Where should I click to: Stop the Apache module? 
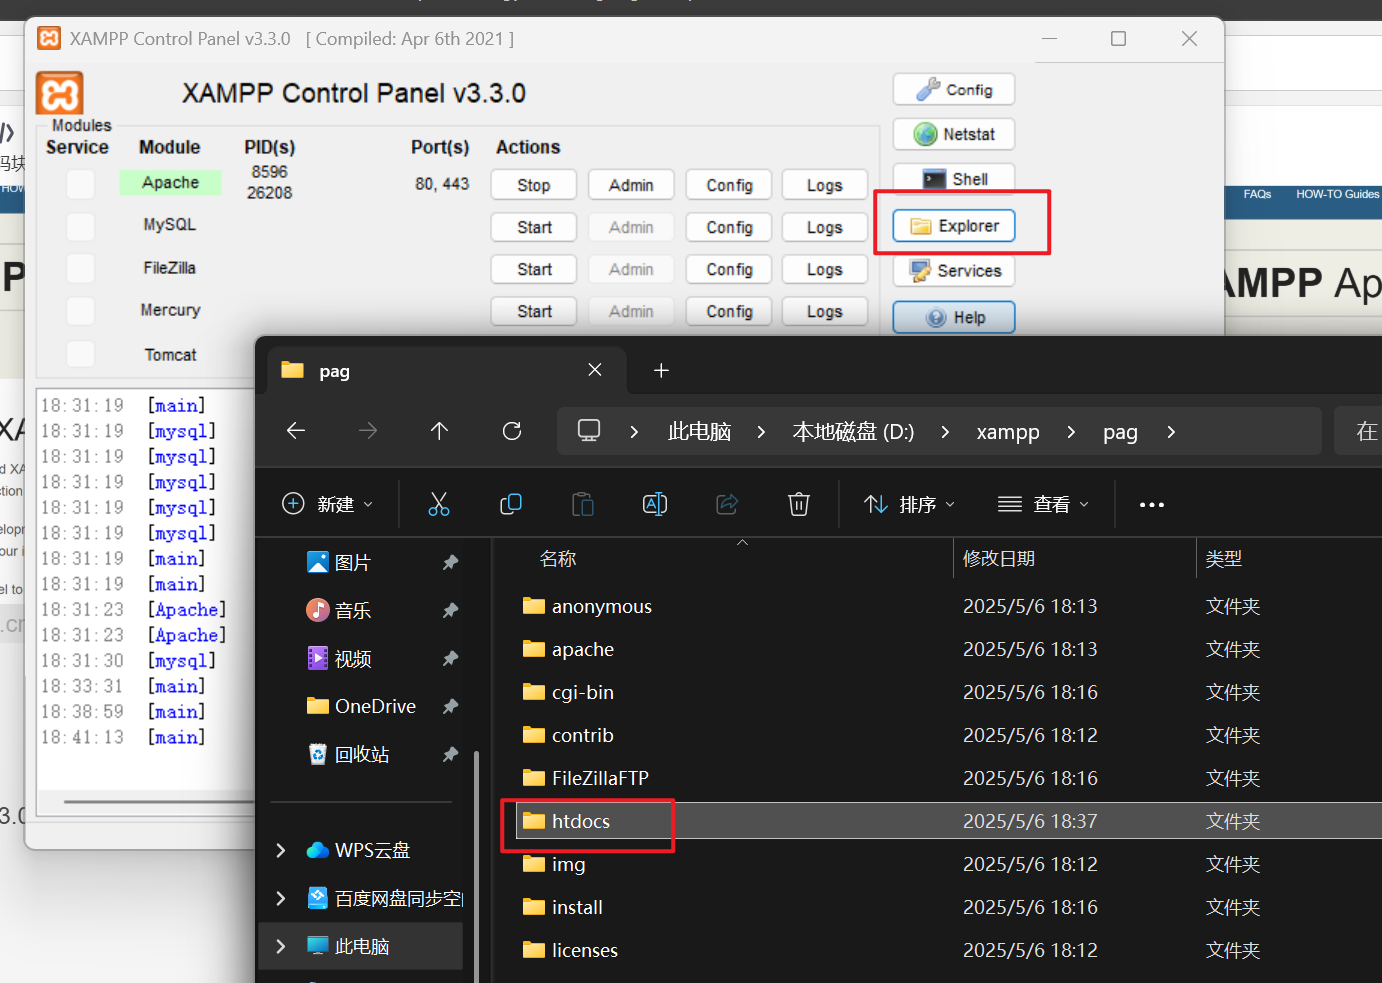[x=534, y=185]
